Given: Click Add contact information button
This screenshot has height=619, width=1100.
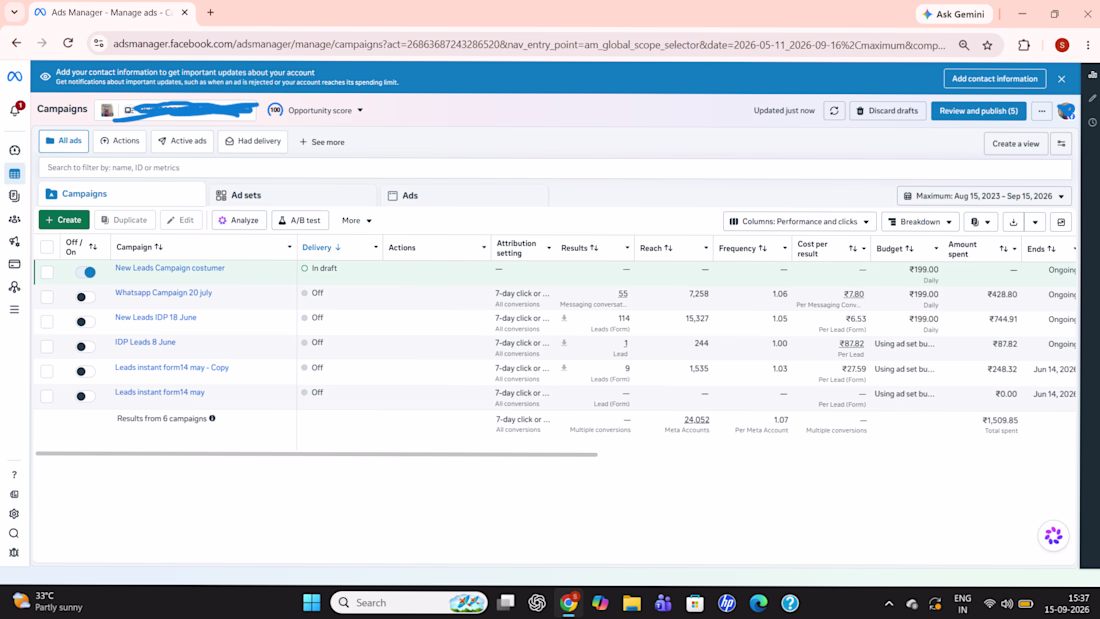Looking at the screenshot, I should (x=995, y=79).
